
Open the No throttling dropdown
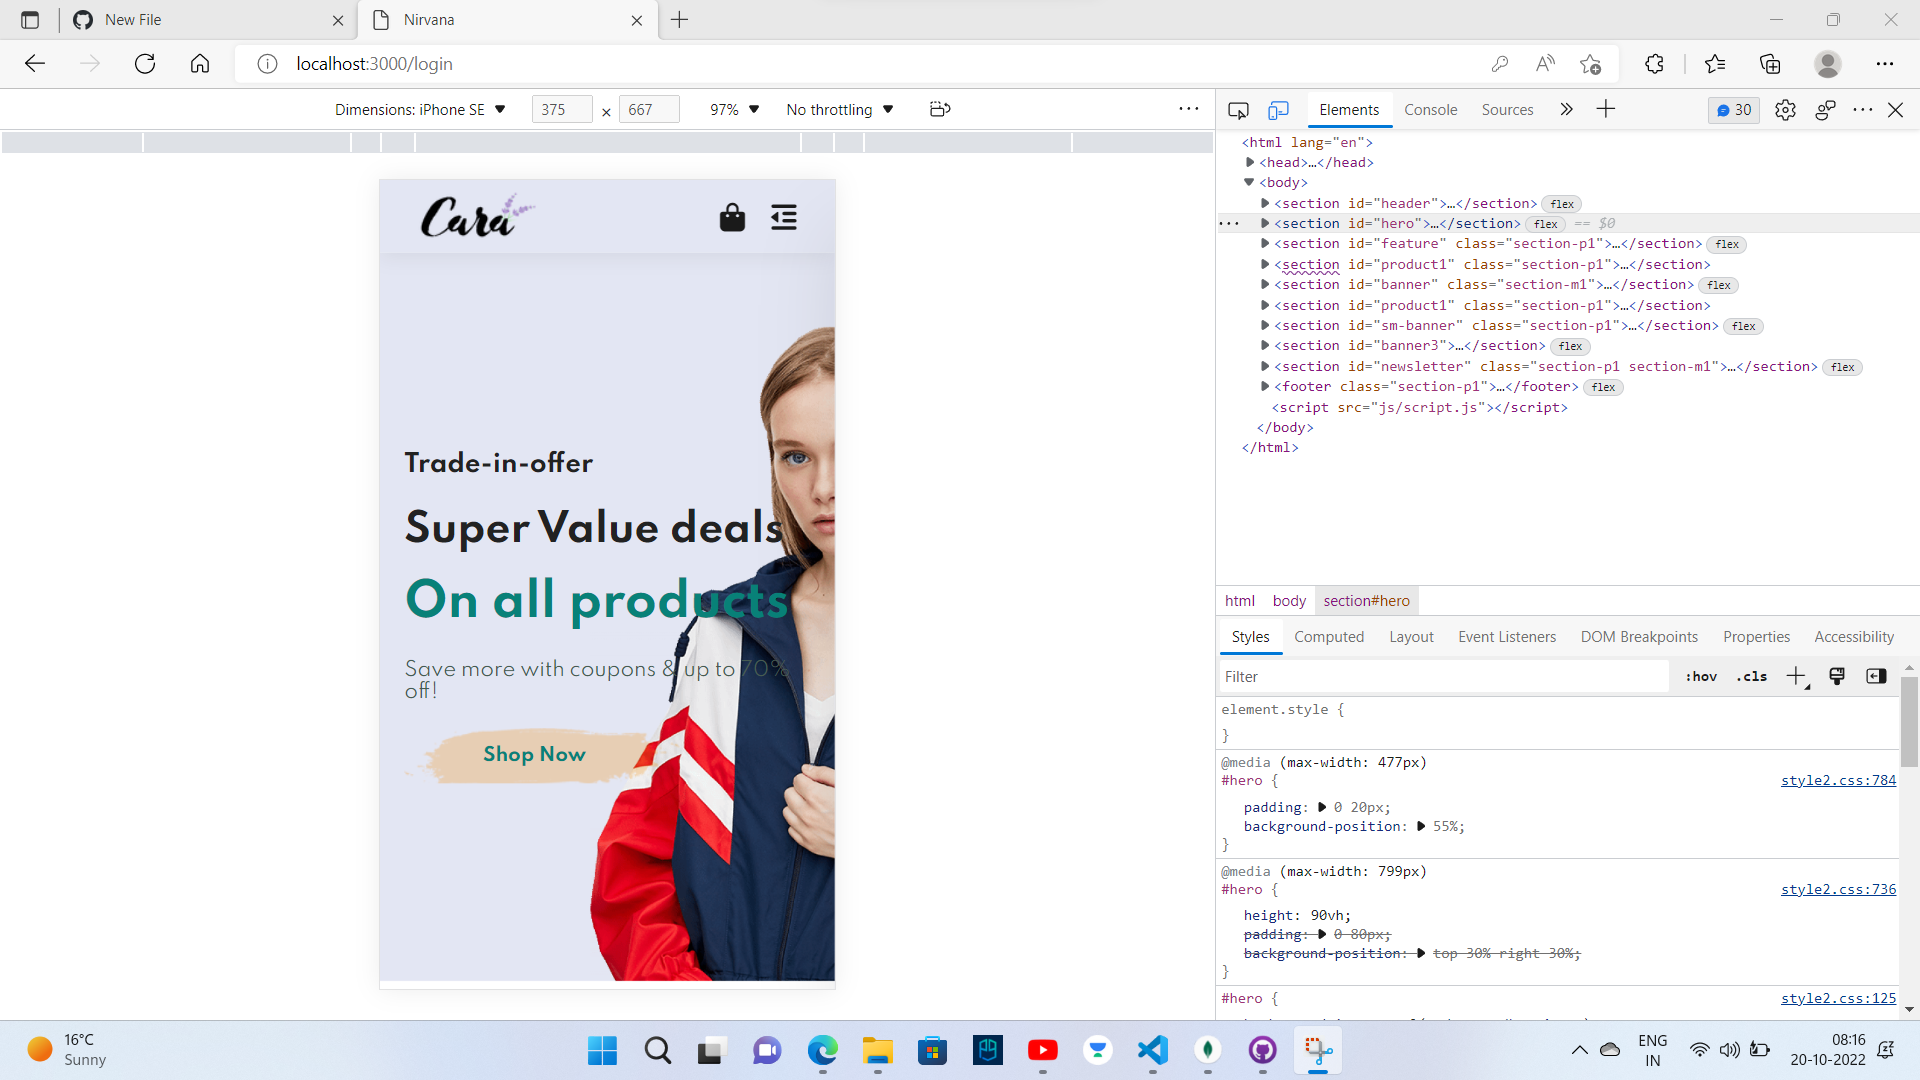point(840,110)
